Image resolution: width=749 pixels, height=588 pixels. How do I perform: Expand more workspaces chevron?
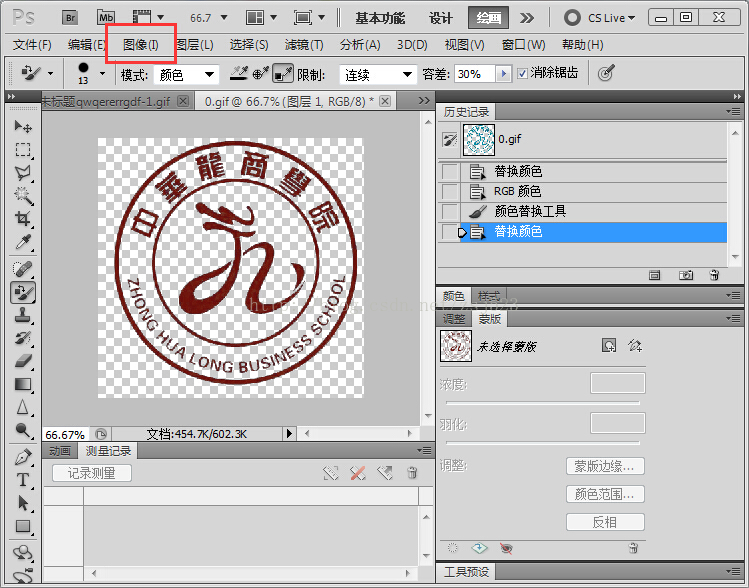pyautogui.click(x=527, y=18)
